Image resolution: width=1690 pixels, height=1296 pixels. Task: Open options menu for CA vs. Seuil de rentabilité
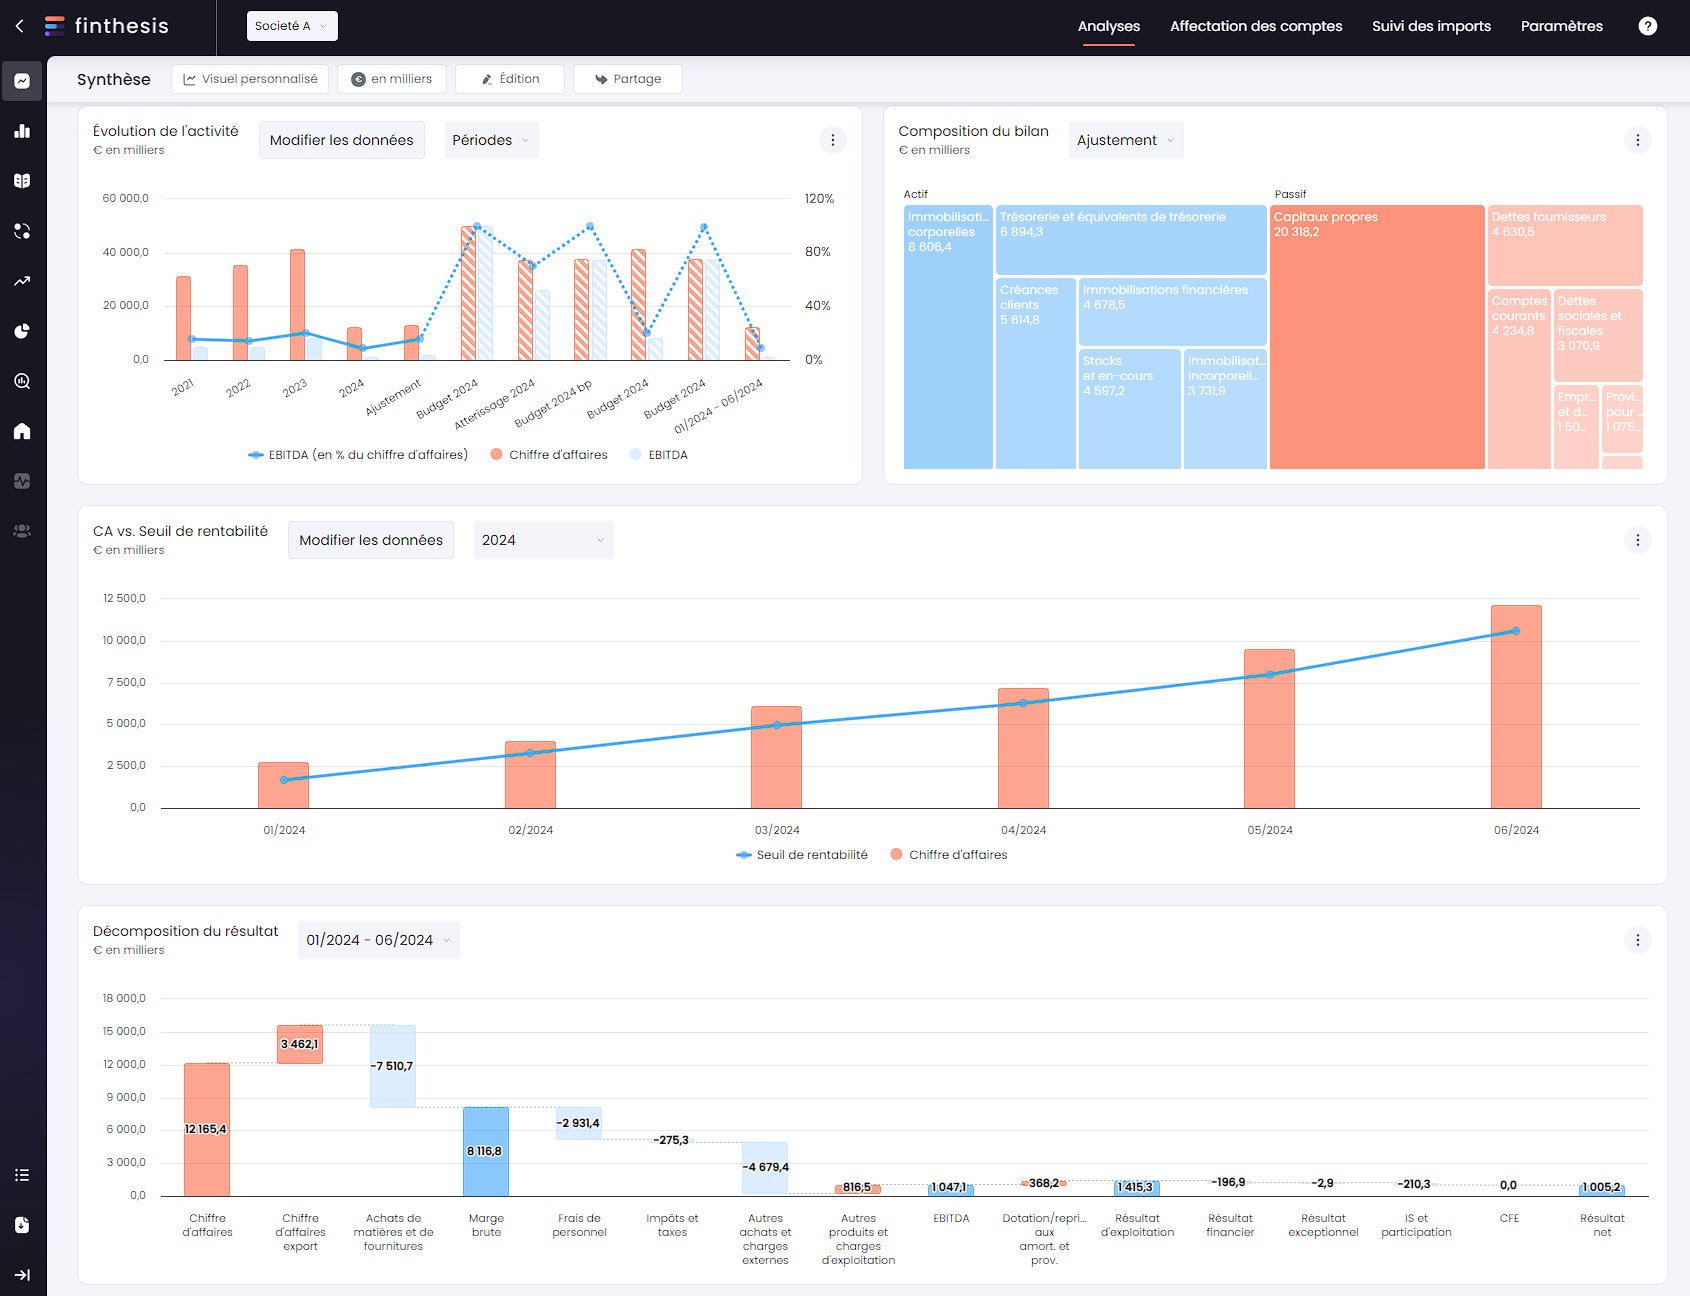tap(1637, 540)
